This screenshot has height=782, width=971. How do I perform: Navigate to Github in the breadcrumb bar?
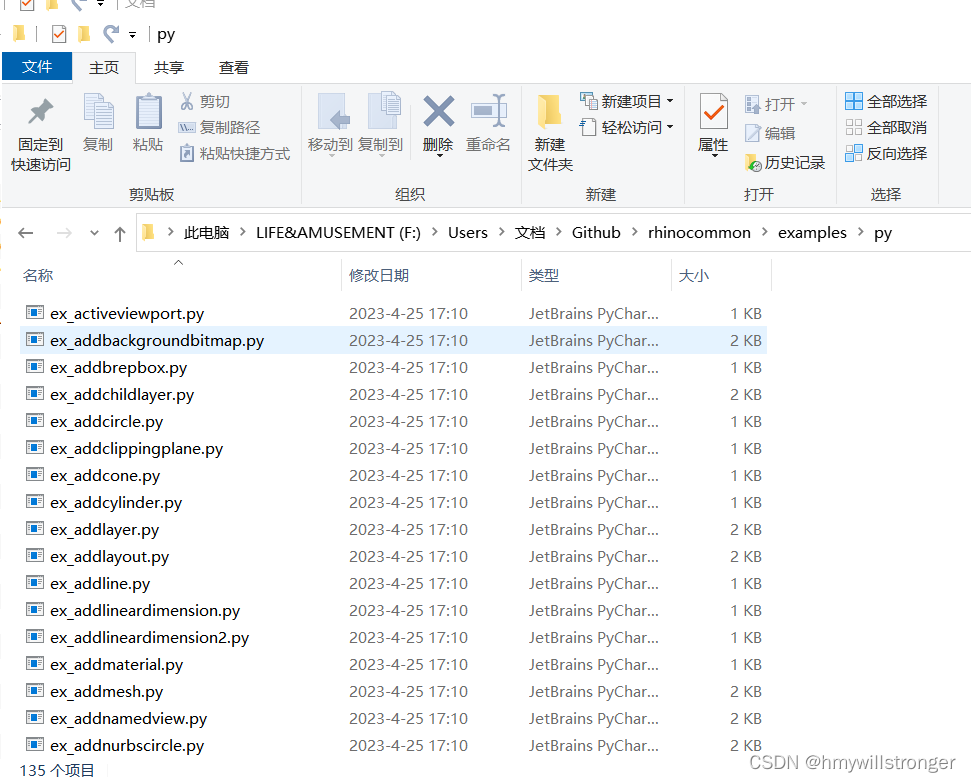[x=596, y=232]
